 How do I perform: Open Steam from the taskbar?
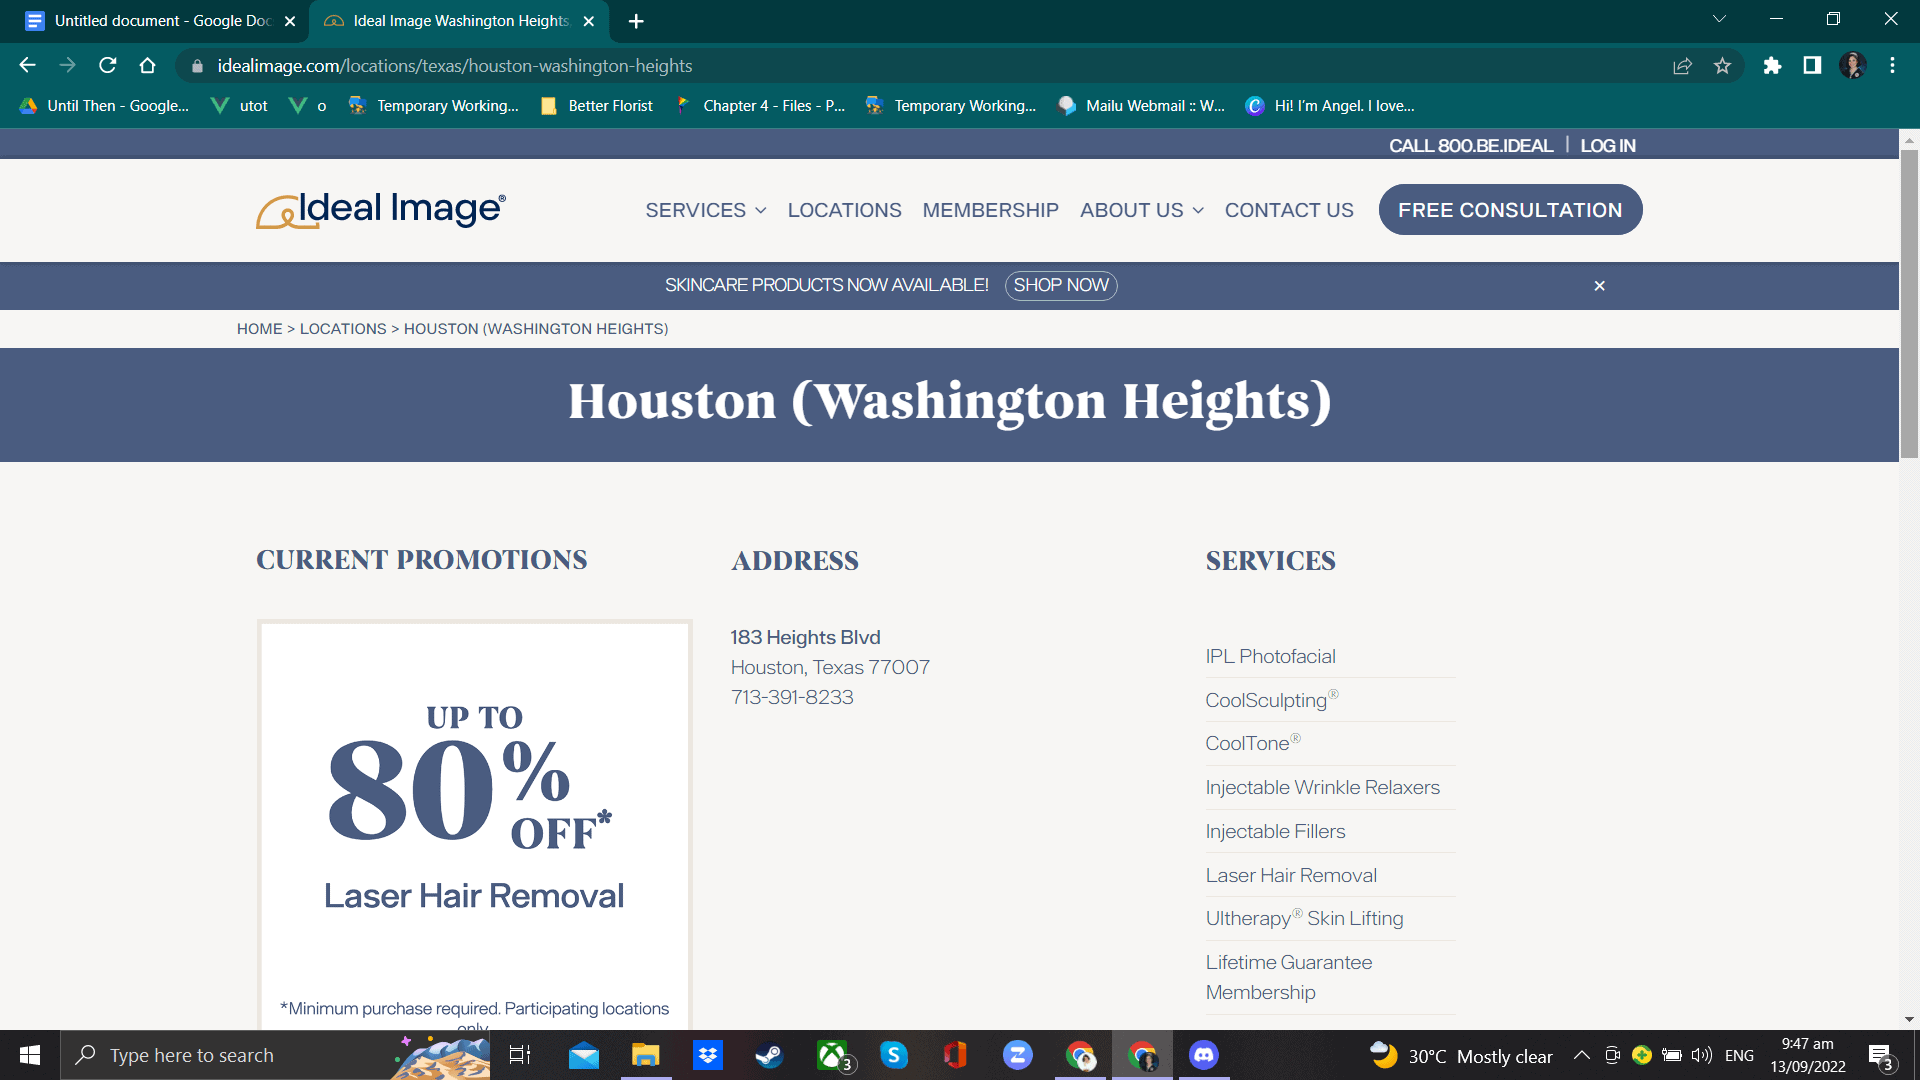[769, 1055]
